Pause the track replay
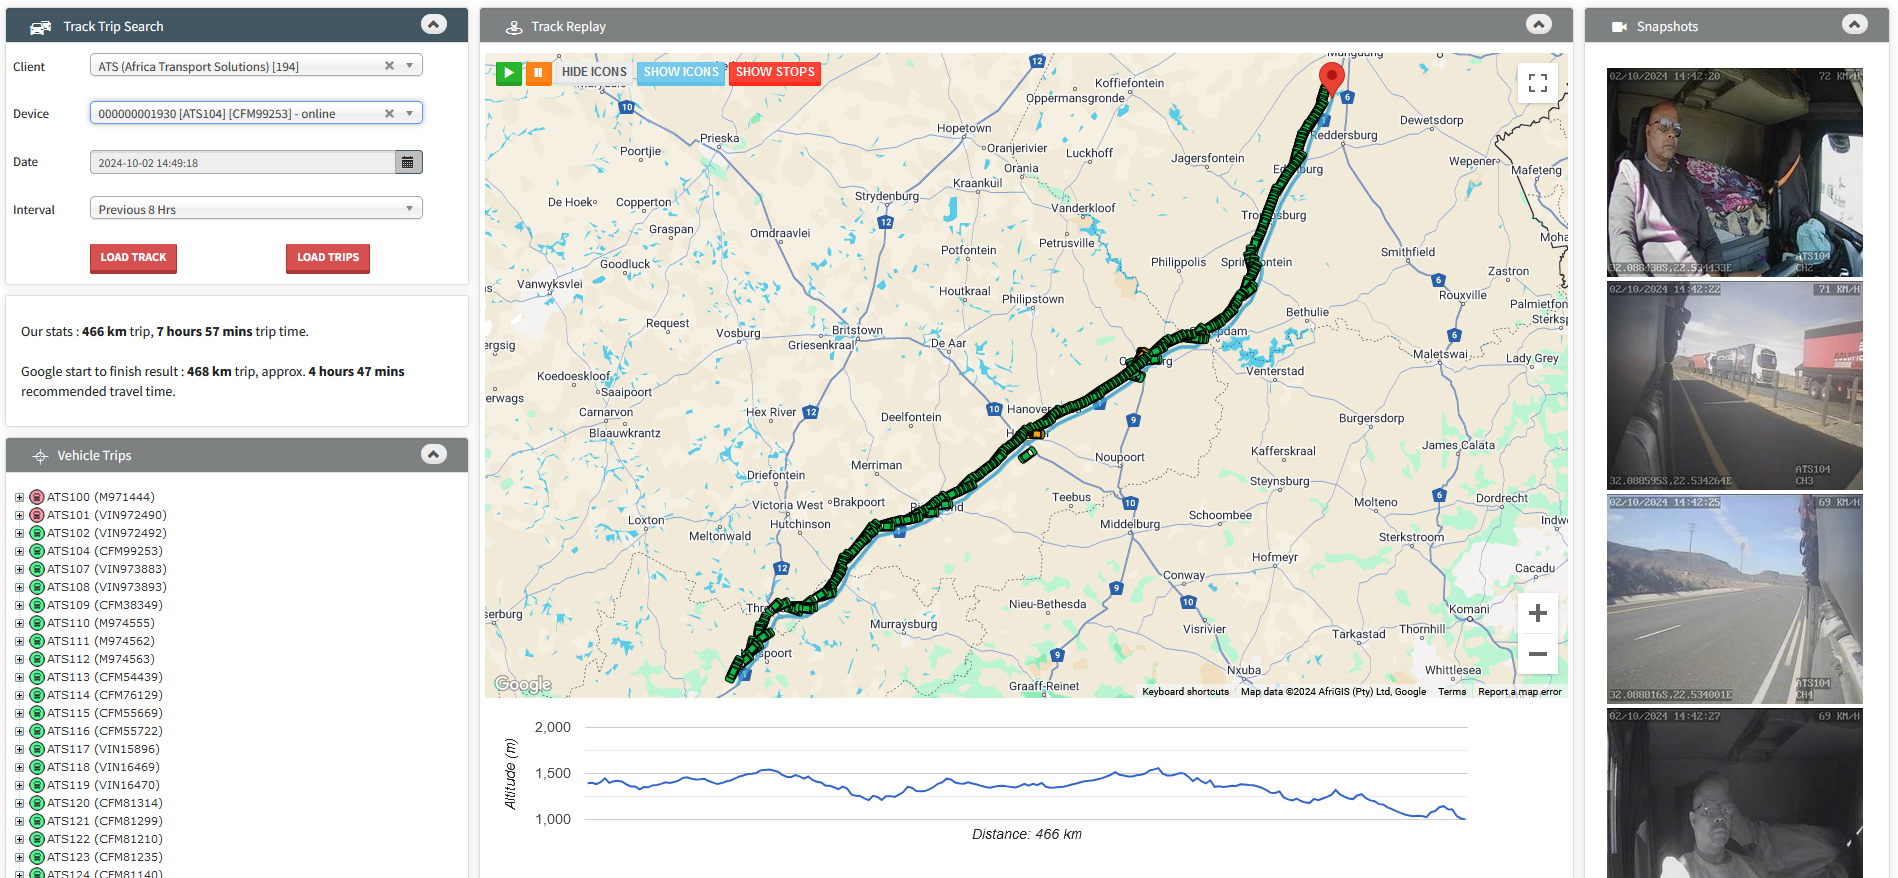 [x=538, y=72]
